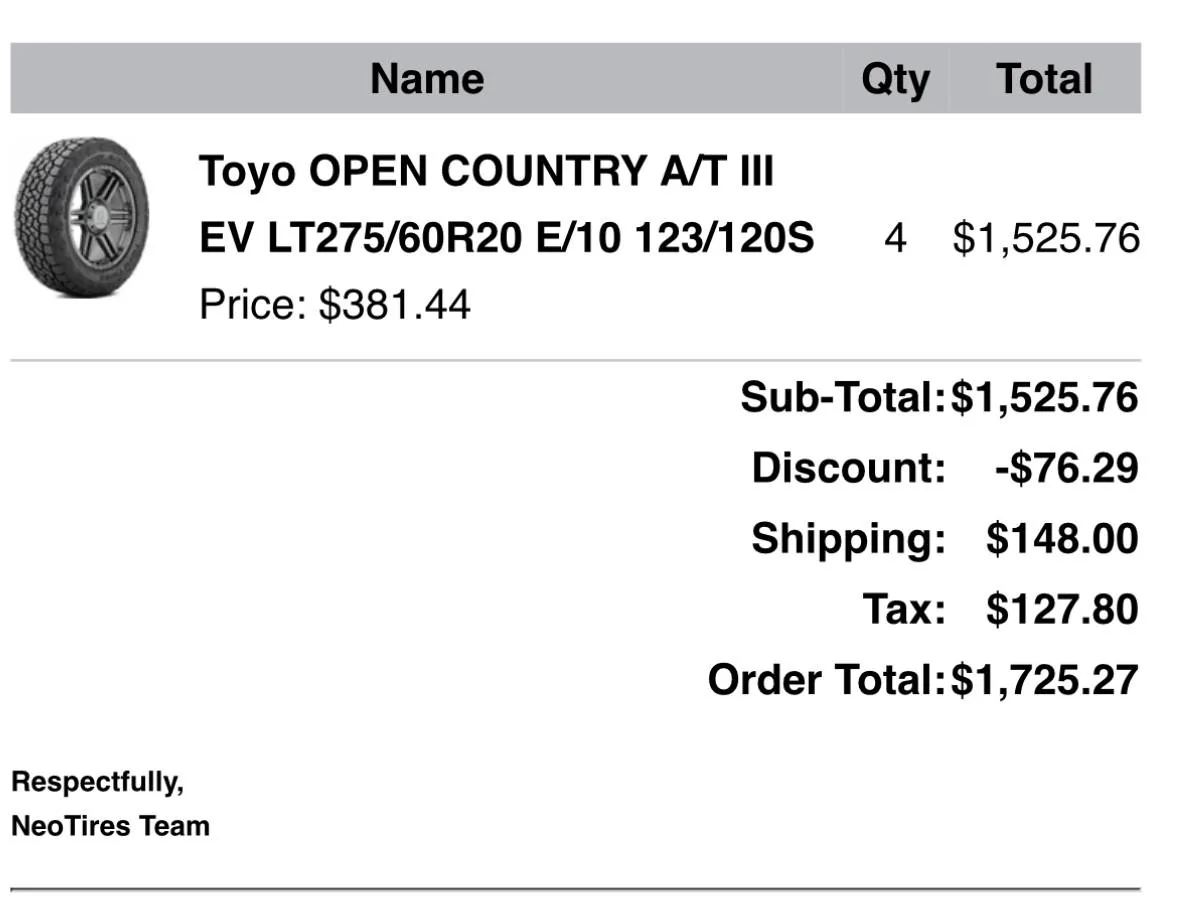Open the Toyo OPEN COUNTRY A/T III product title
The width and height of the screenshot is (1179, 905).
486,171
